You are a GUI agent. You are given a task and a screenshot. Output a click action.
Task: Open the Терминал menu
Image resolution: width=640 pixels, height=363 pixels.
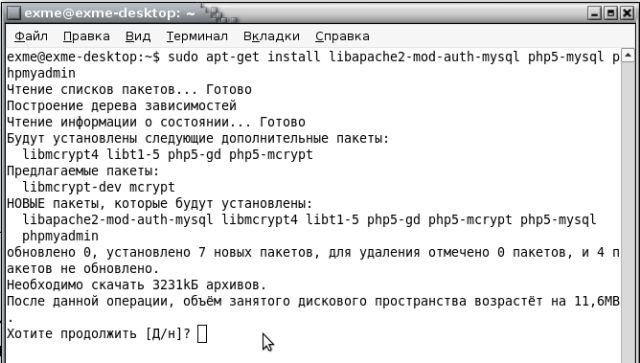tap(197, 36)
